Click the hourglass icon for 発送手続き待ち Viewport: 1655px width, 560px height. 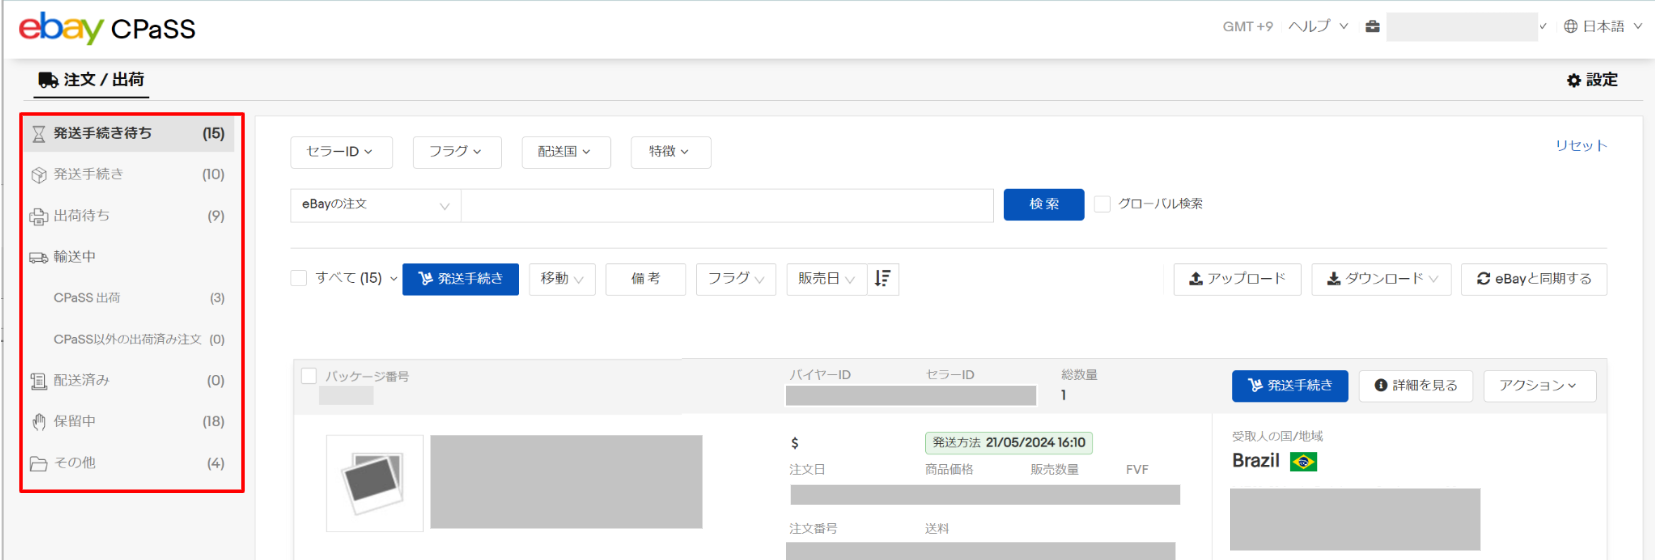[39, 134]
